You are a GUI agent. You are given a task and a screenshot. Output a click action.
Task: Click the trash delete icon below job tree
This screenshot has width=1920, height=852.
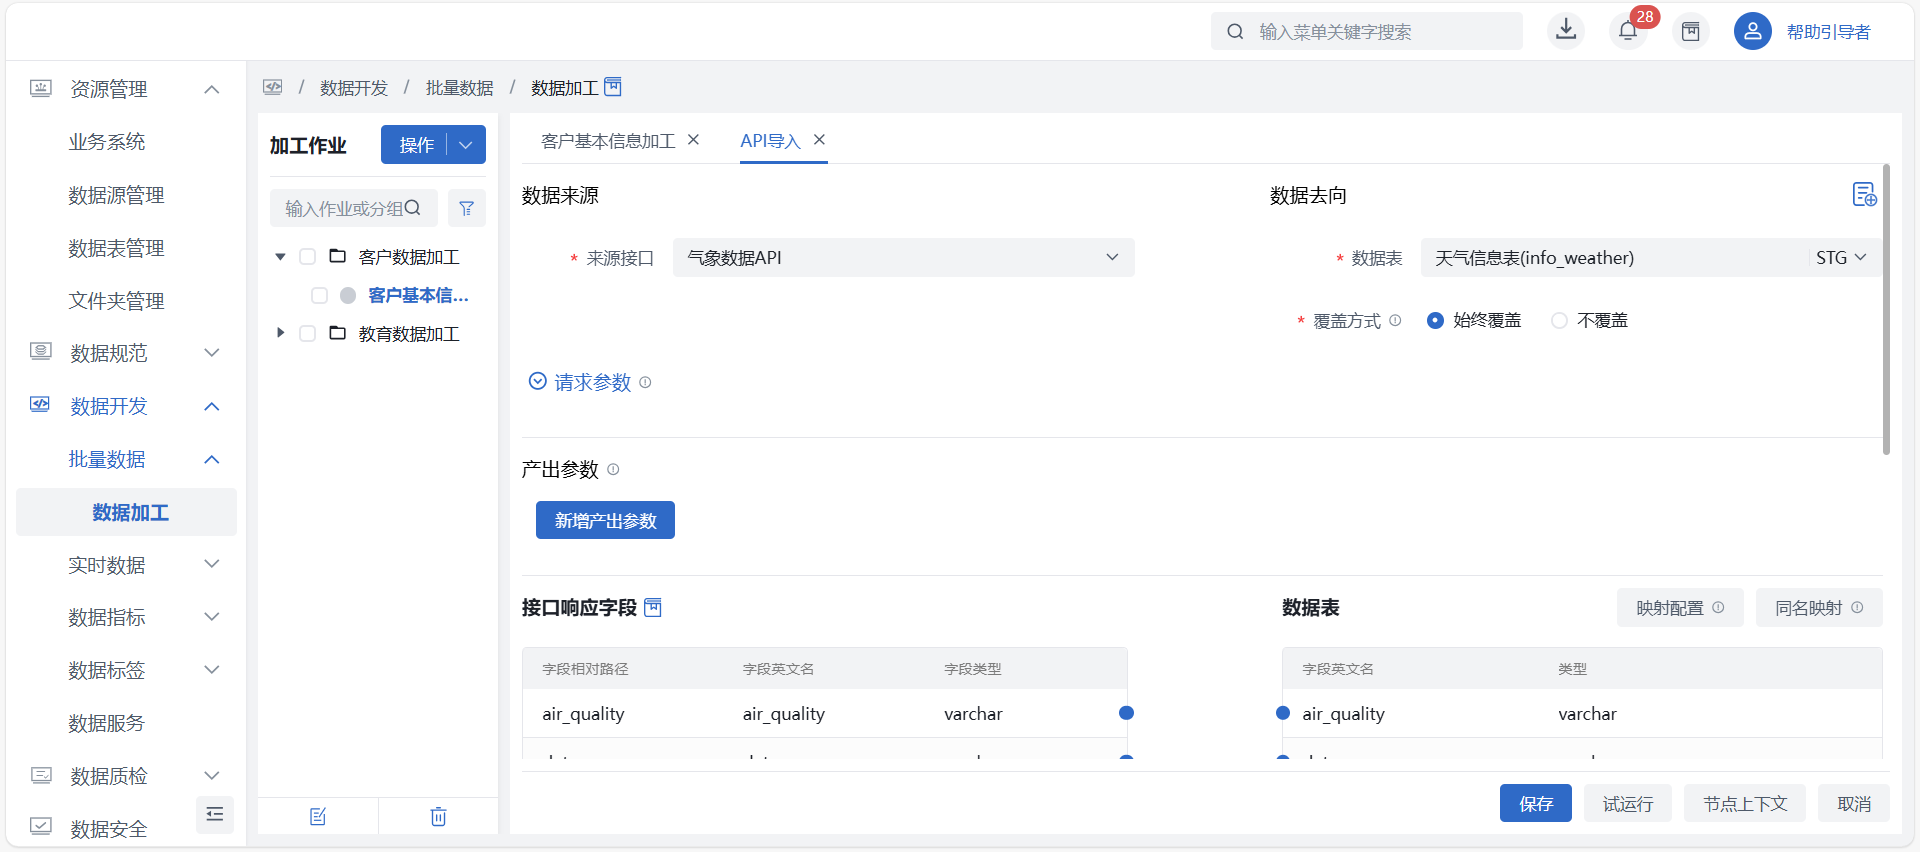(x=438, y=817)
